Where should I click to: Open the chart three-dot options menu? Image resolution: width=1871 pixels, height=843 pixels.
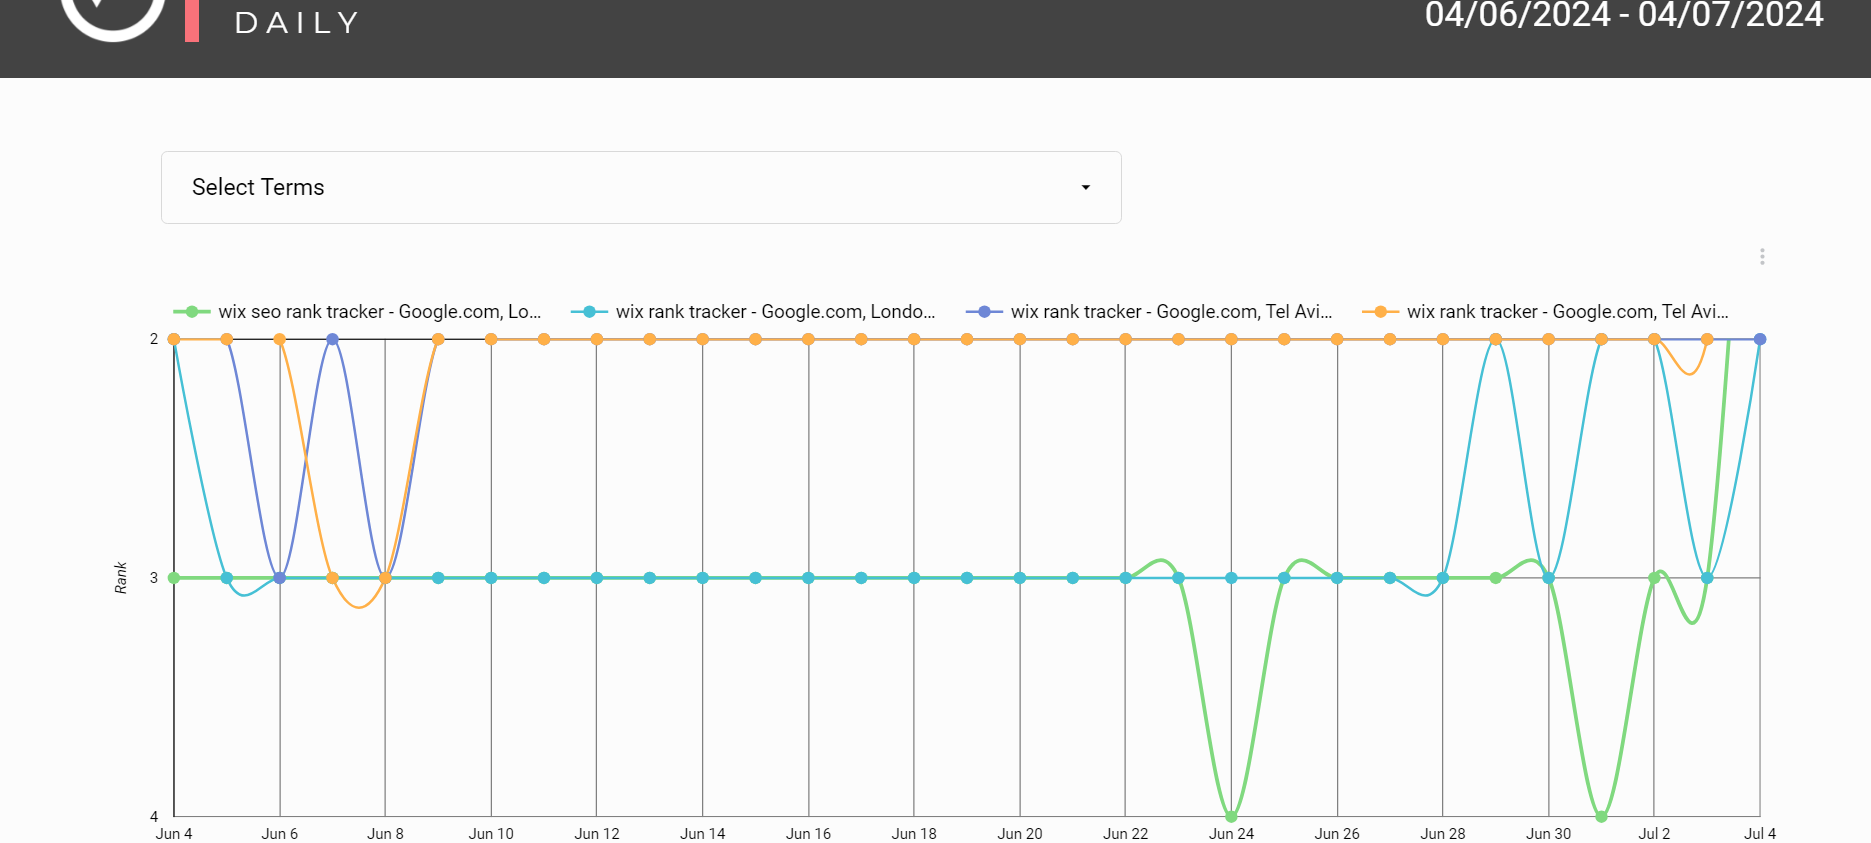tap(1762, 257)
